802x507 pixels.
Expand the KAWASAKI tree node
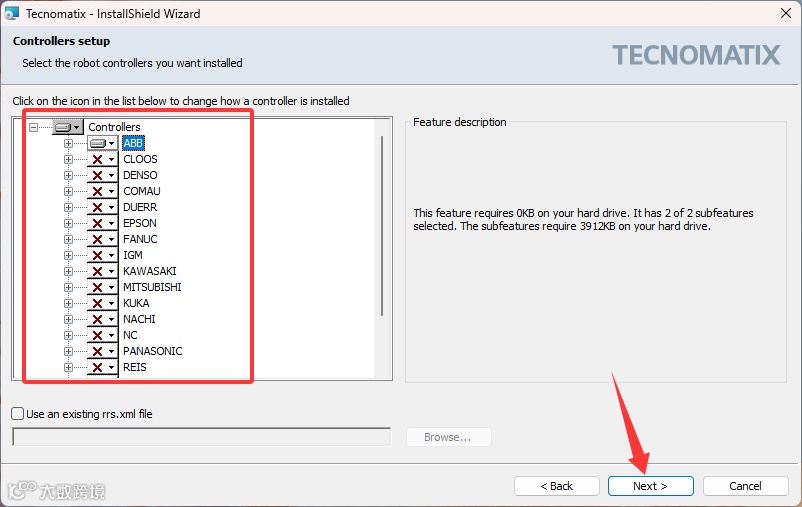(x=68, y=271)
